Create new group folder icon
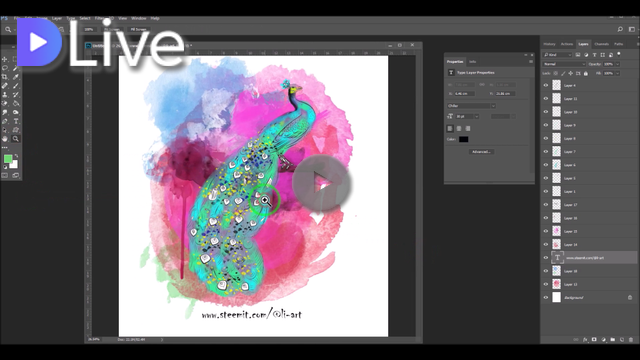The height and width of the screenshot is (360, 640). pos(613,340)
